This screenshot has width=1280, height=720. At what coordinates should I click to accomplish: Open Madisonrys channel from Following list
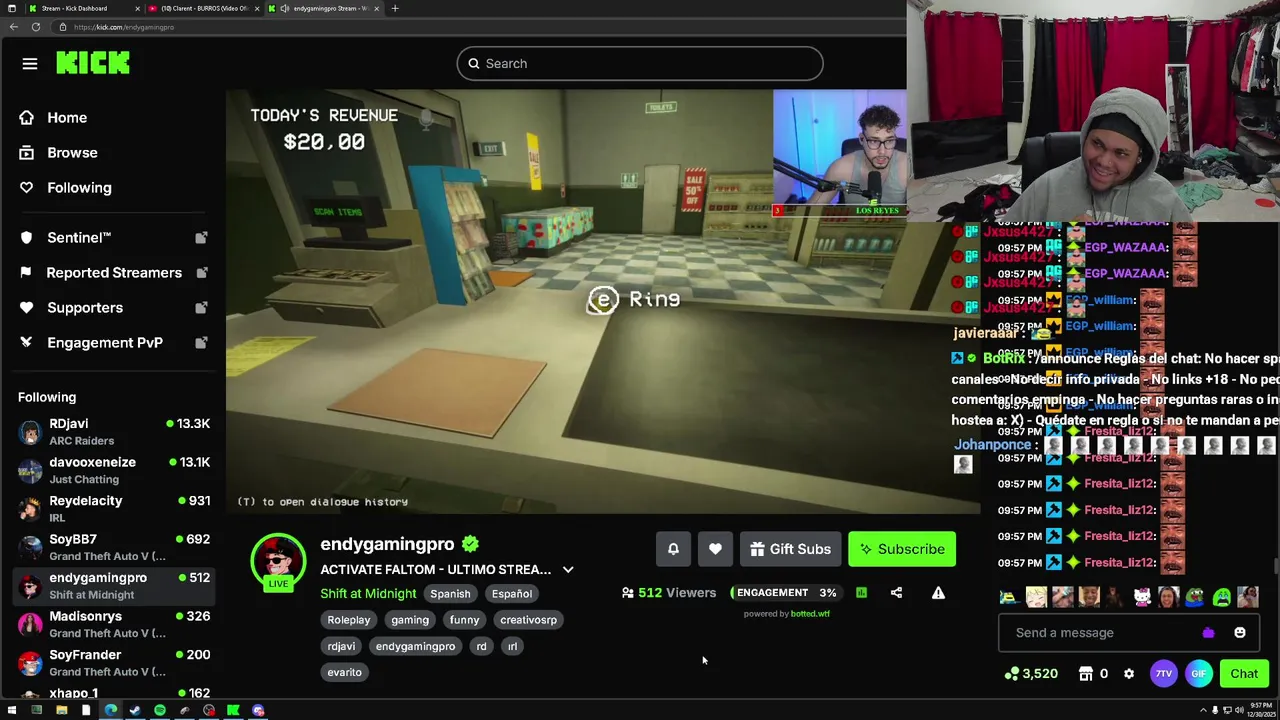pos(113,624)
